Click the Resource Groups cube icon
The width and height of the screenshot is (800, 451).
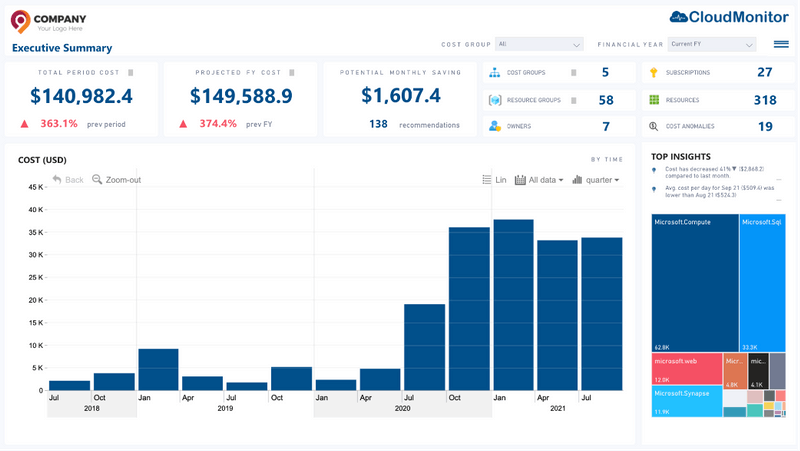click(x=494, y=100)
